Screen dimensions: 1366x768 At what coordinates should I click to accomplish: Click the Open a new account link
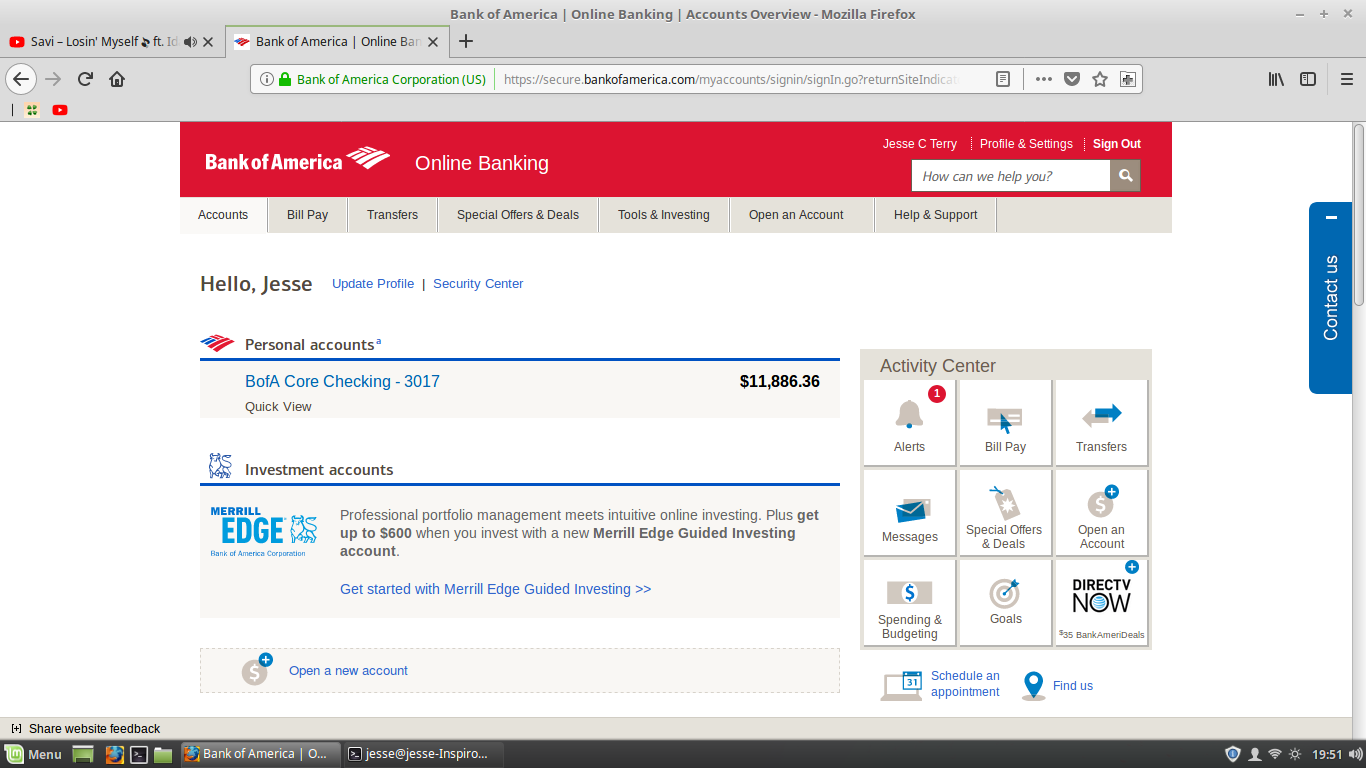(348, 671)
